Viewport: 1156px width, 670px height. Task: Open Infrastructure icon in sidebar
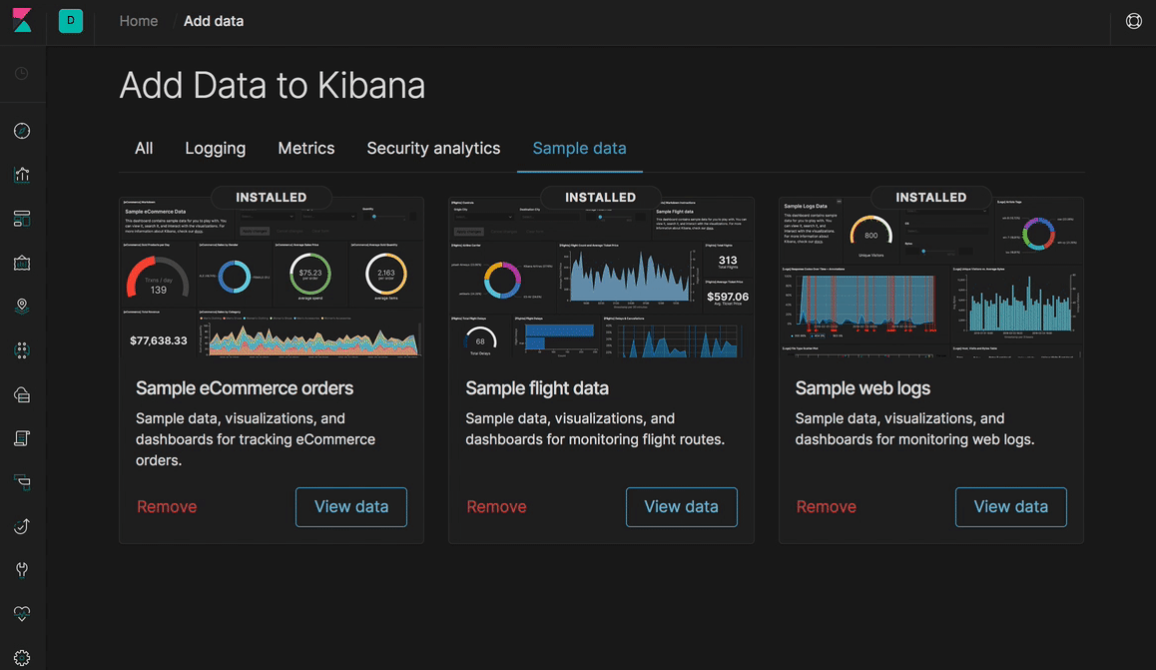pyautogui.click(x=22, y=394)
